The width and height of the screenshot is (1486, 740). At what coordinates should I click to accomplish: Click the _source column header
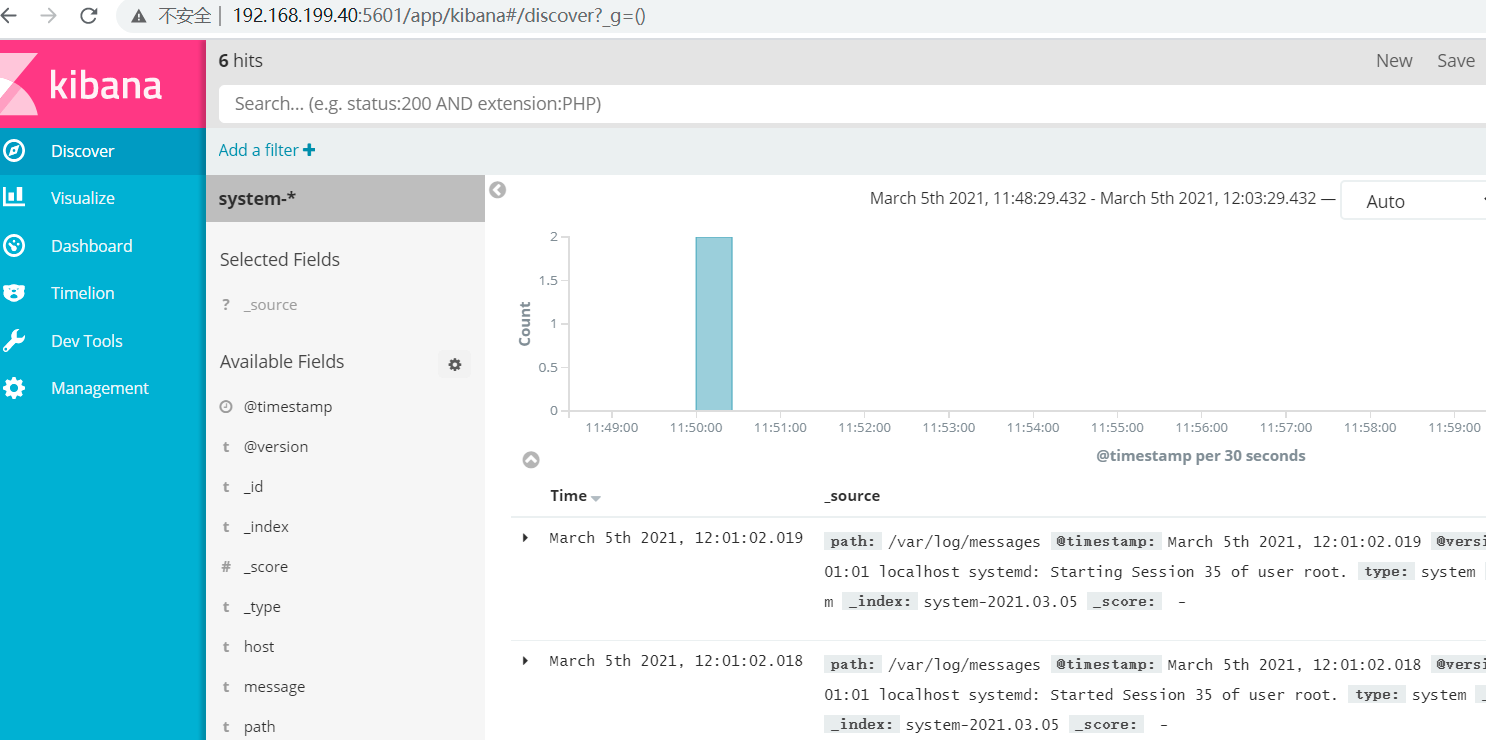coord(852,496)
